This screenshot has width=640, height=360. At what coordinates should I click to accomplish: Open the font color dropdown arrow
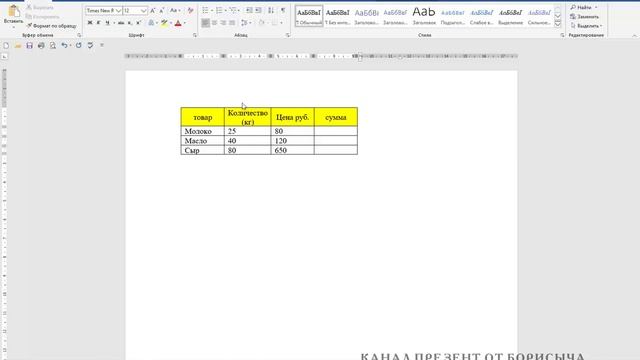185,23
